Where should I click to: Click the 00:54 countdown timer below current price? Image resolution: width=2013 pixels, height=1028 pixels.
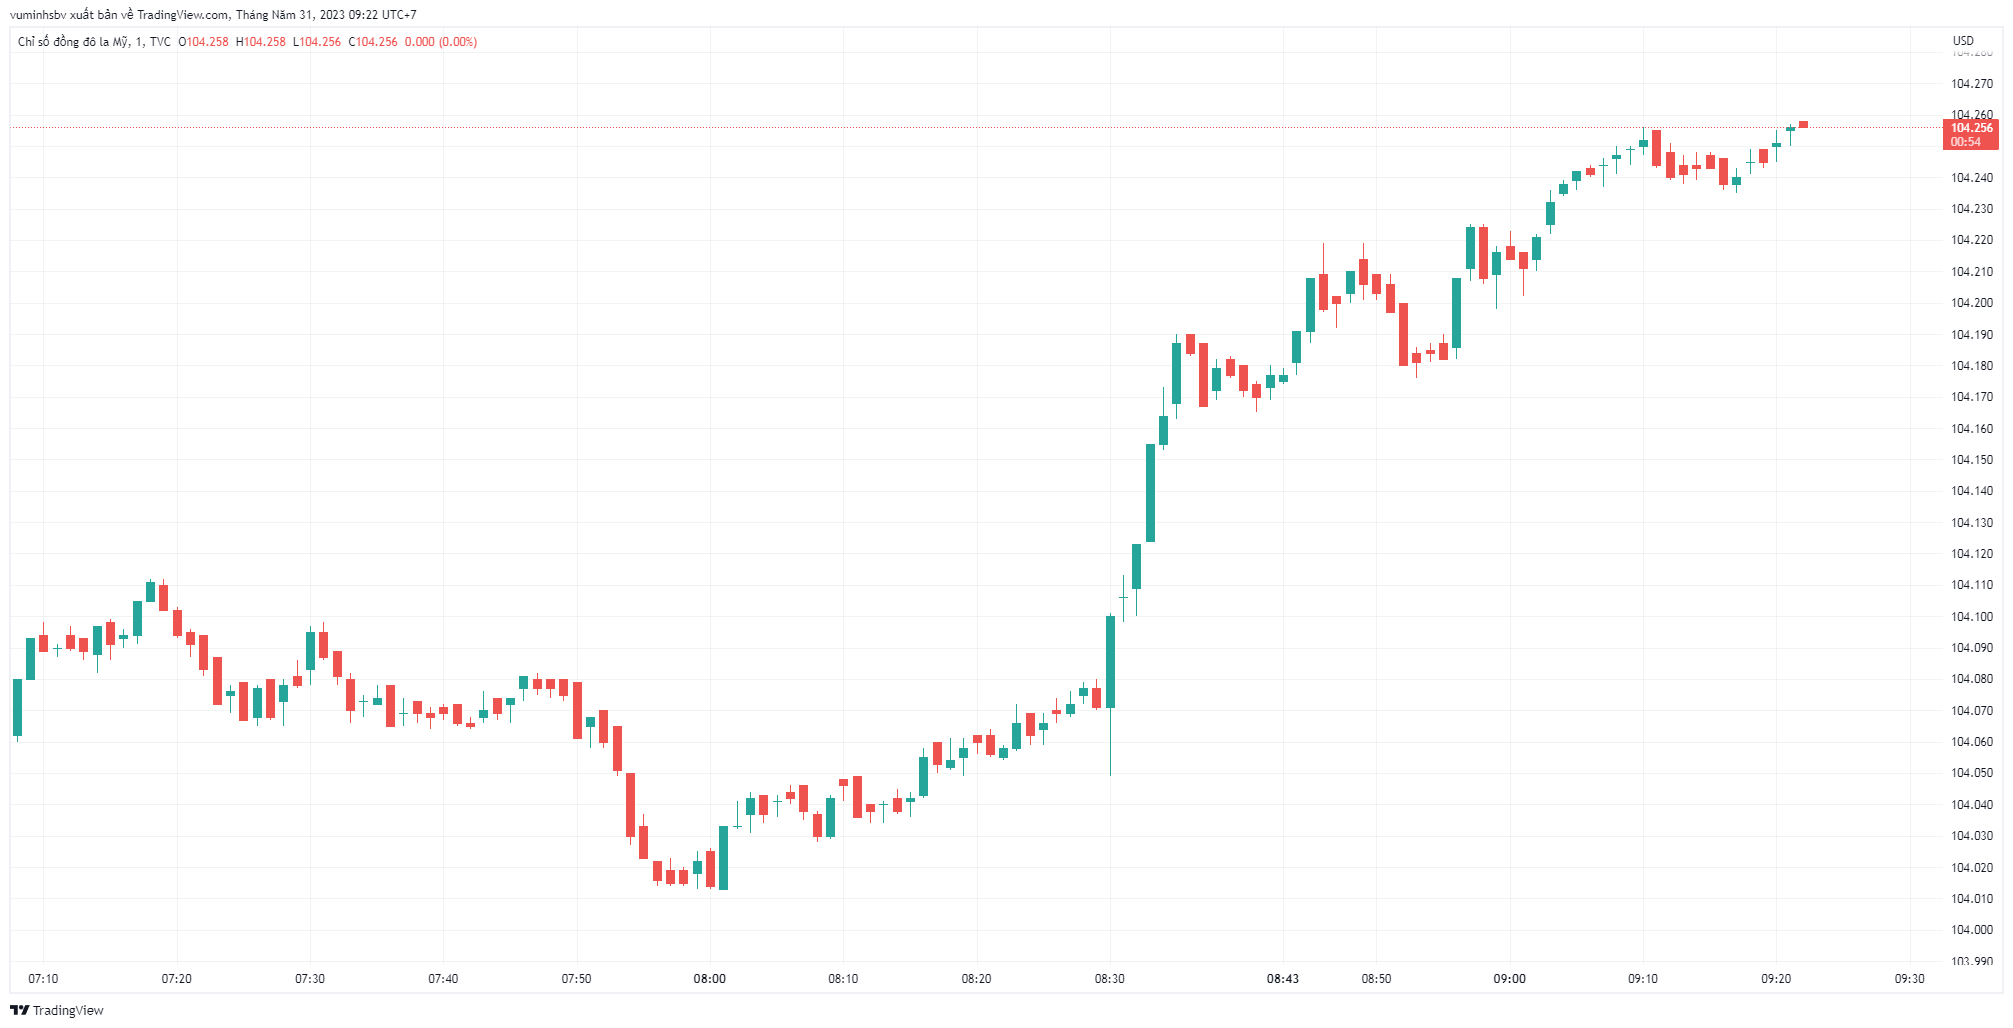click(1965, 142)
